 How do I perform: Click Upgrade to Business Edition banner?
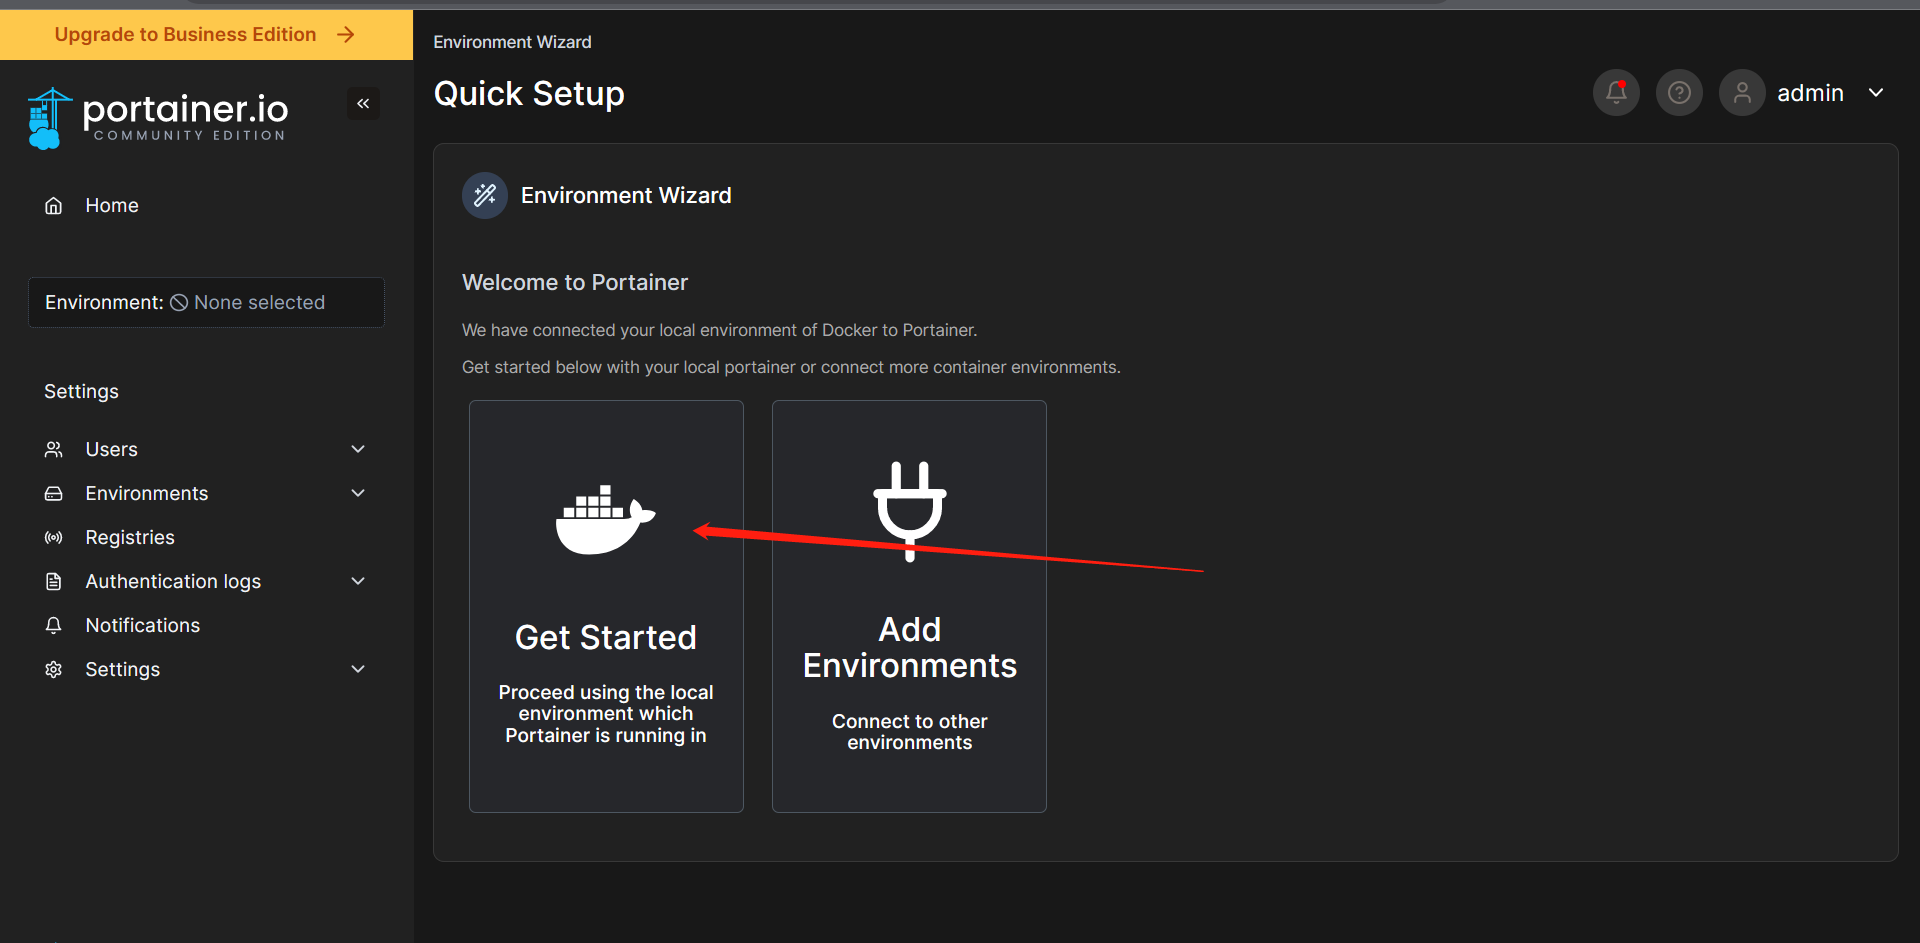click(206, 35)
